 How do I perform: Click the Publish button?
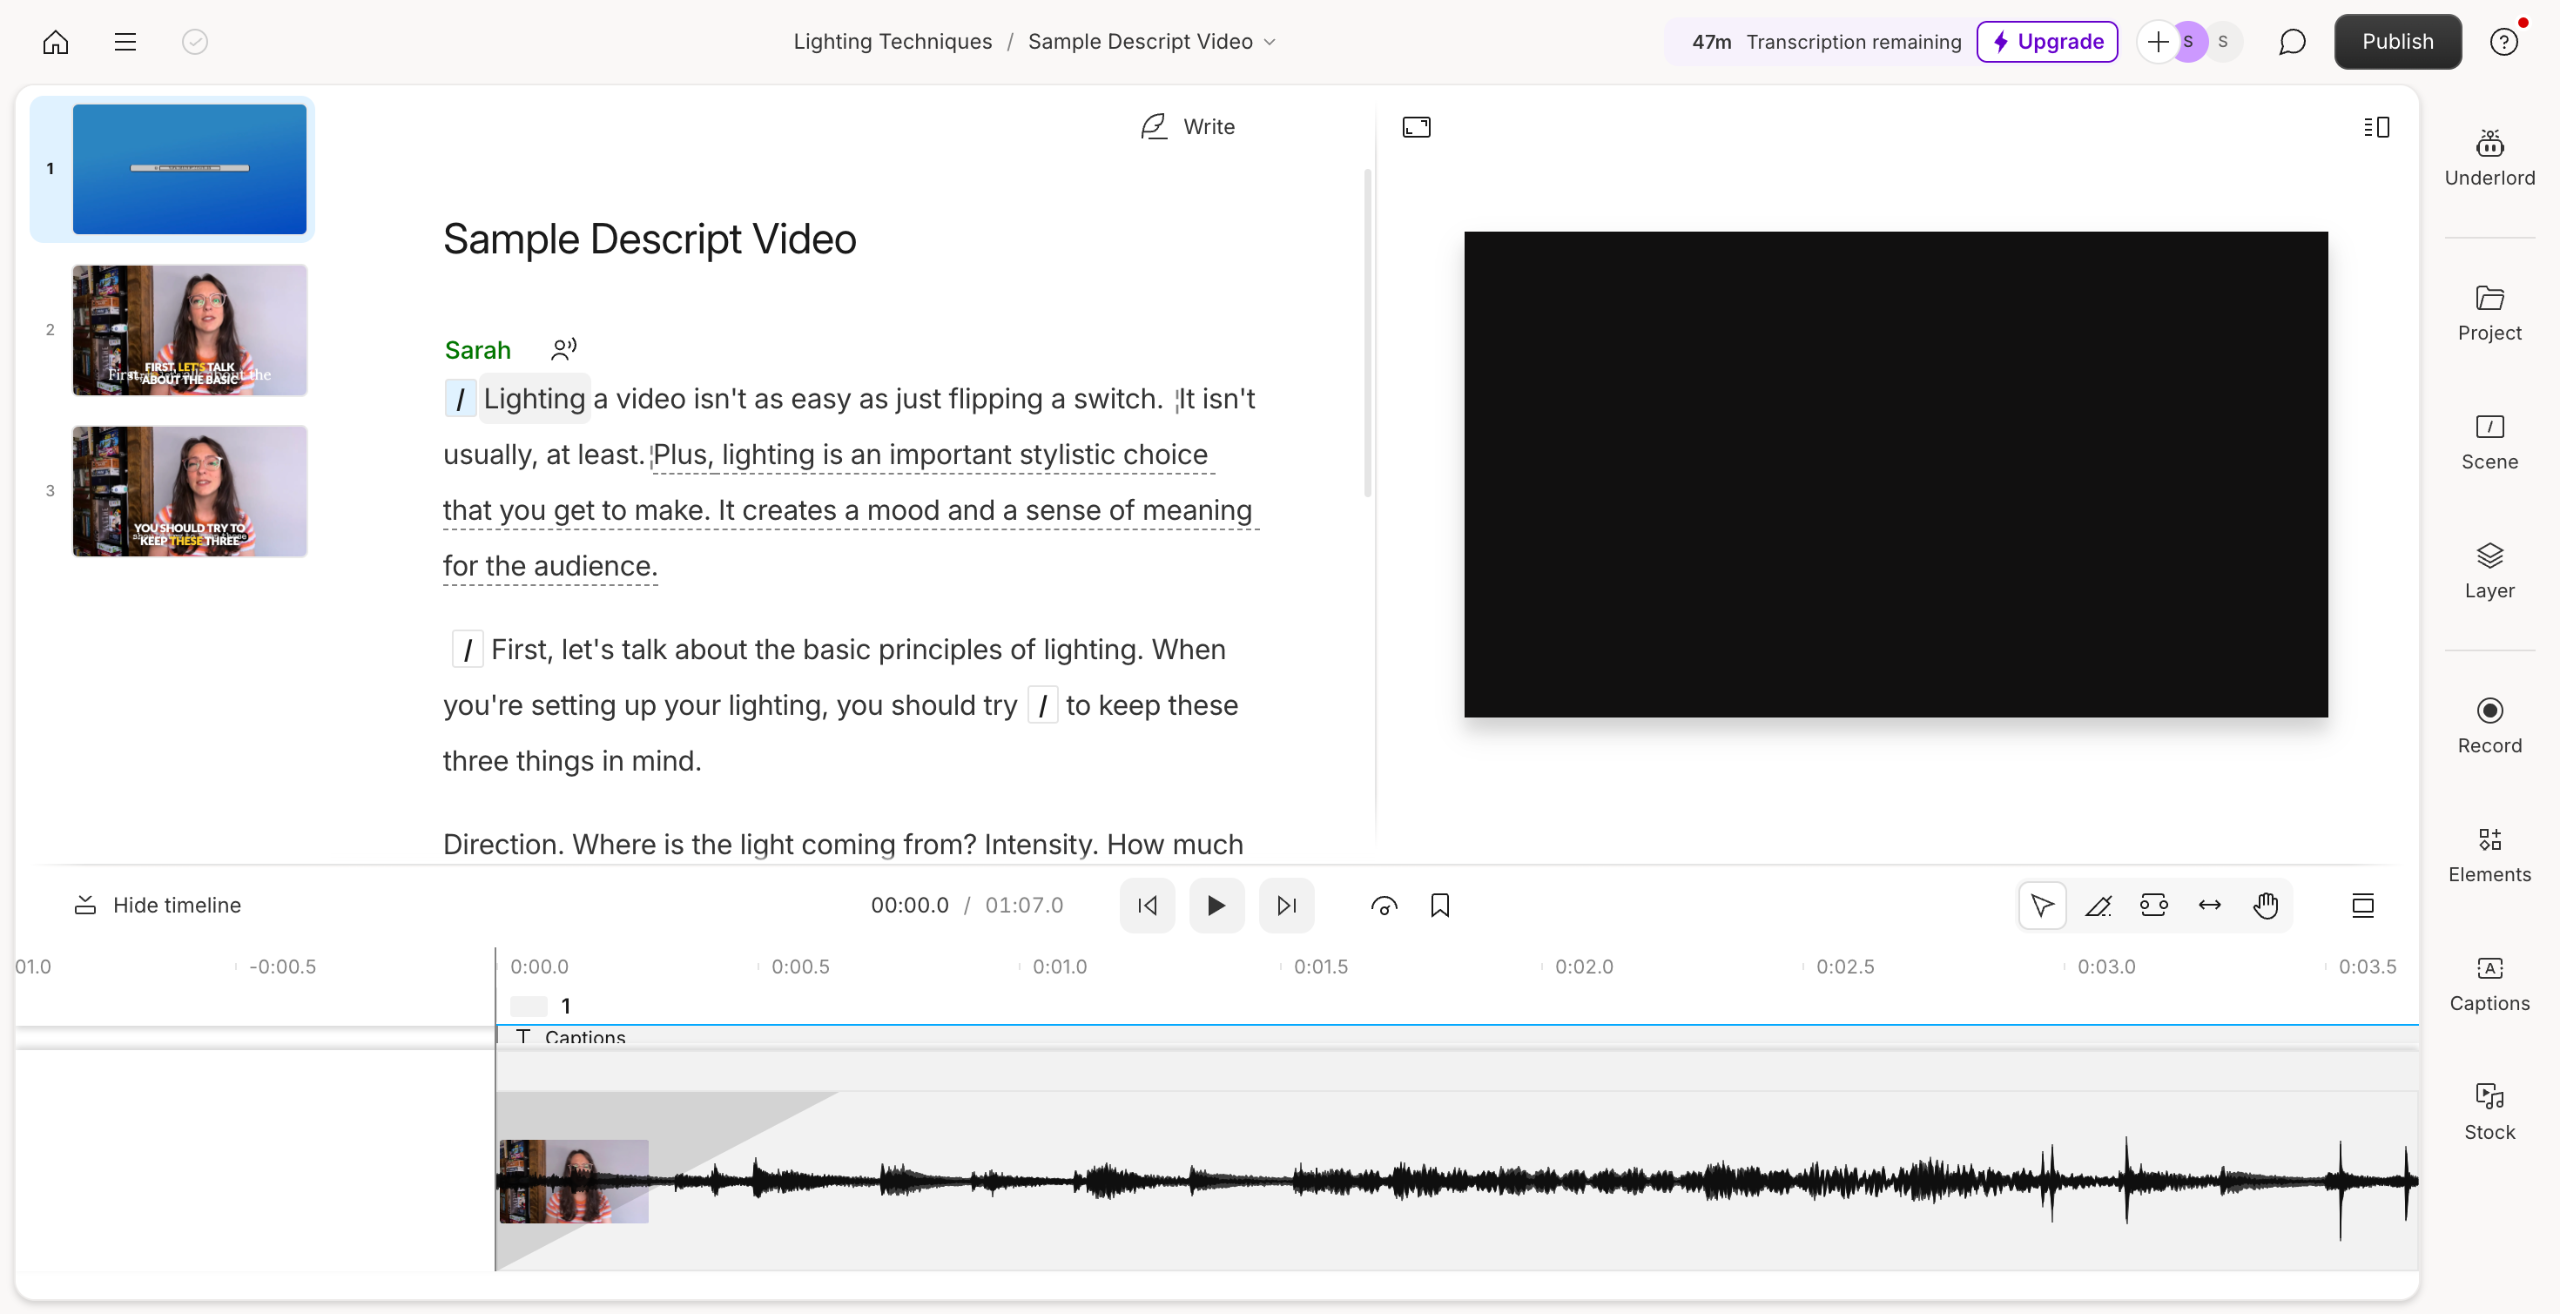[x=2397, y=42]
